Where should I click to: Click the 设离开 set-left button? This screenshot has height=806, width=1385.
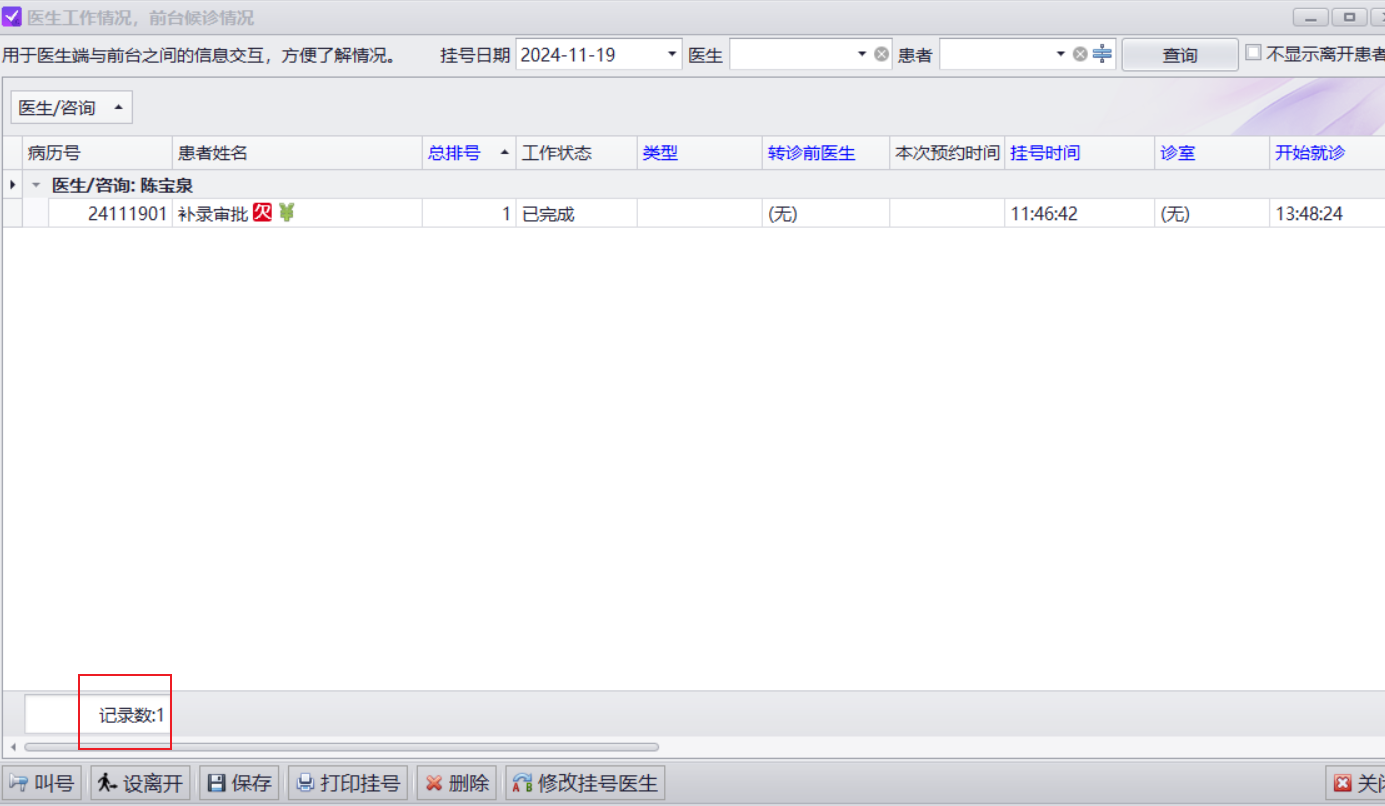(141, 783)
